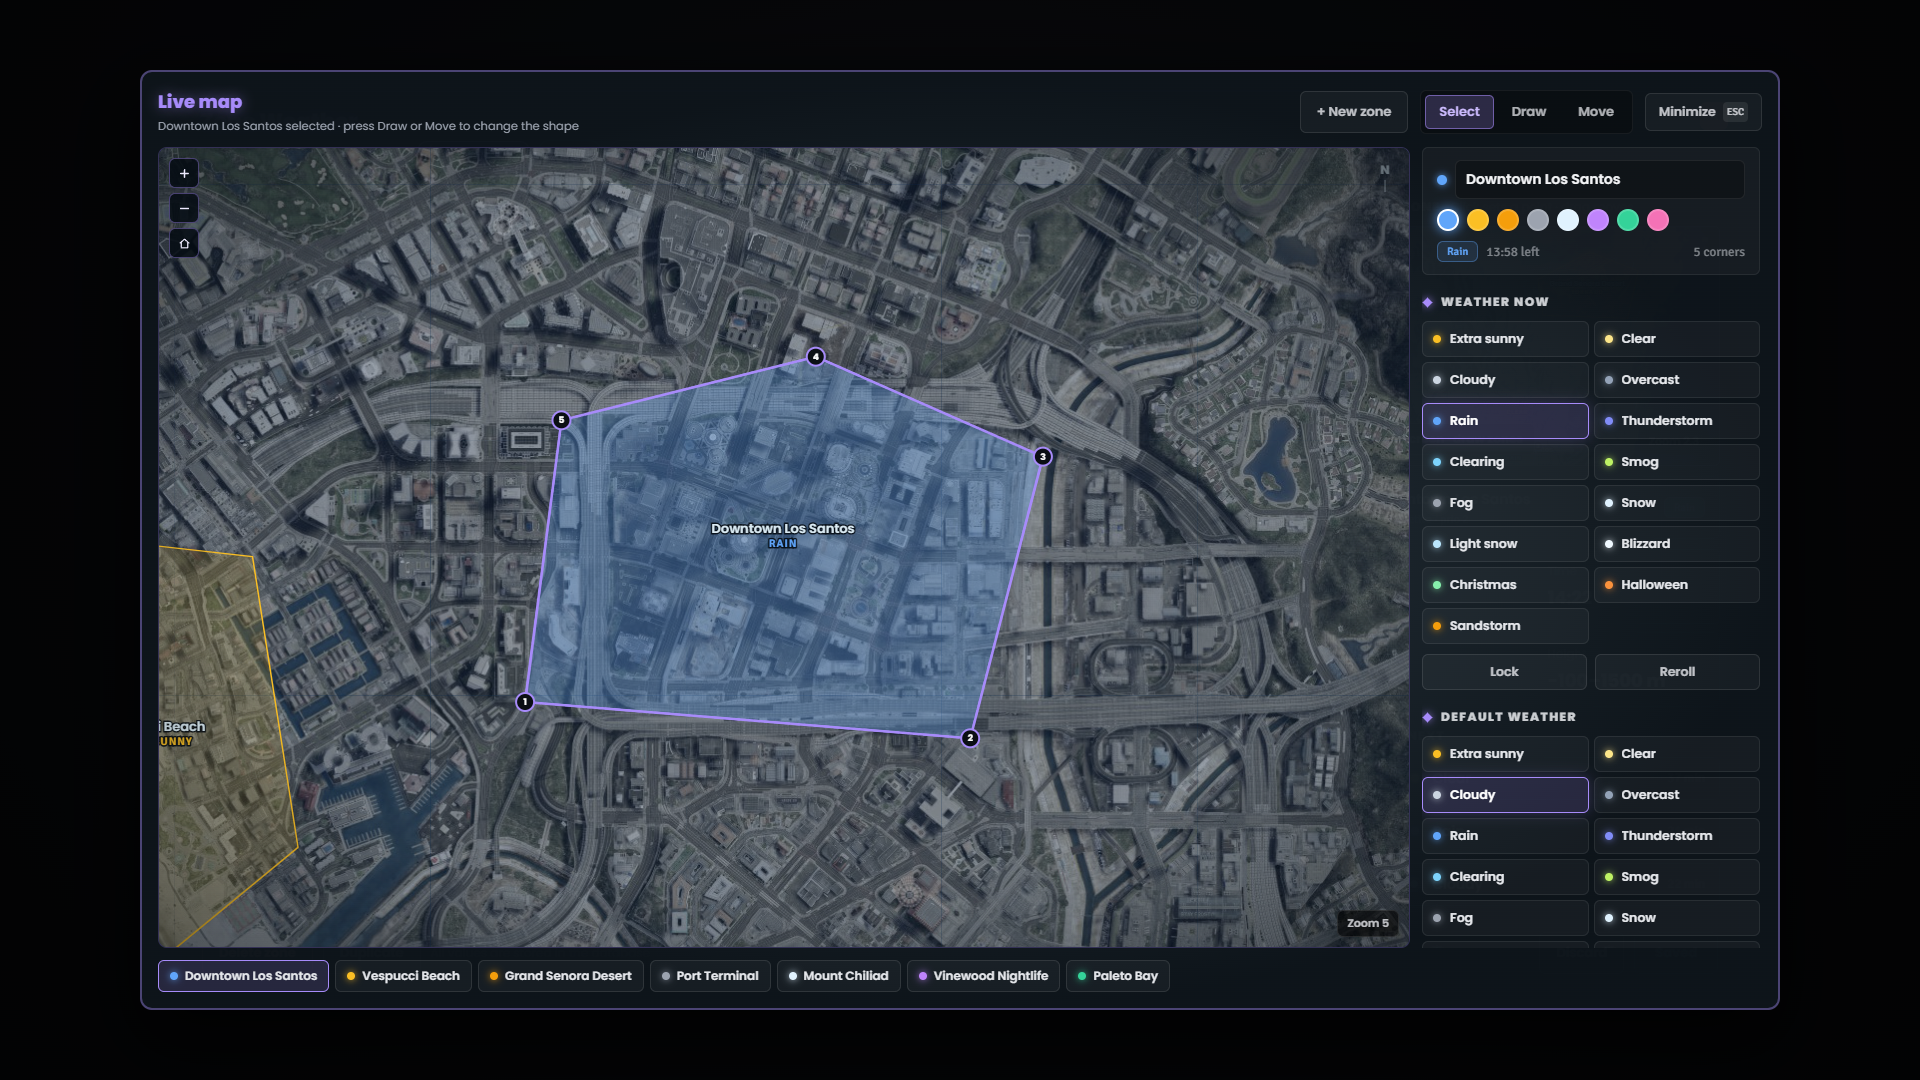Set default weather to Clearing
The width and height of the screenshot is (1920, 1080).
[x=1505, y=877]
